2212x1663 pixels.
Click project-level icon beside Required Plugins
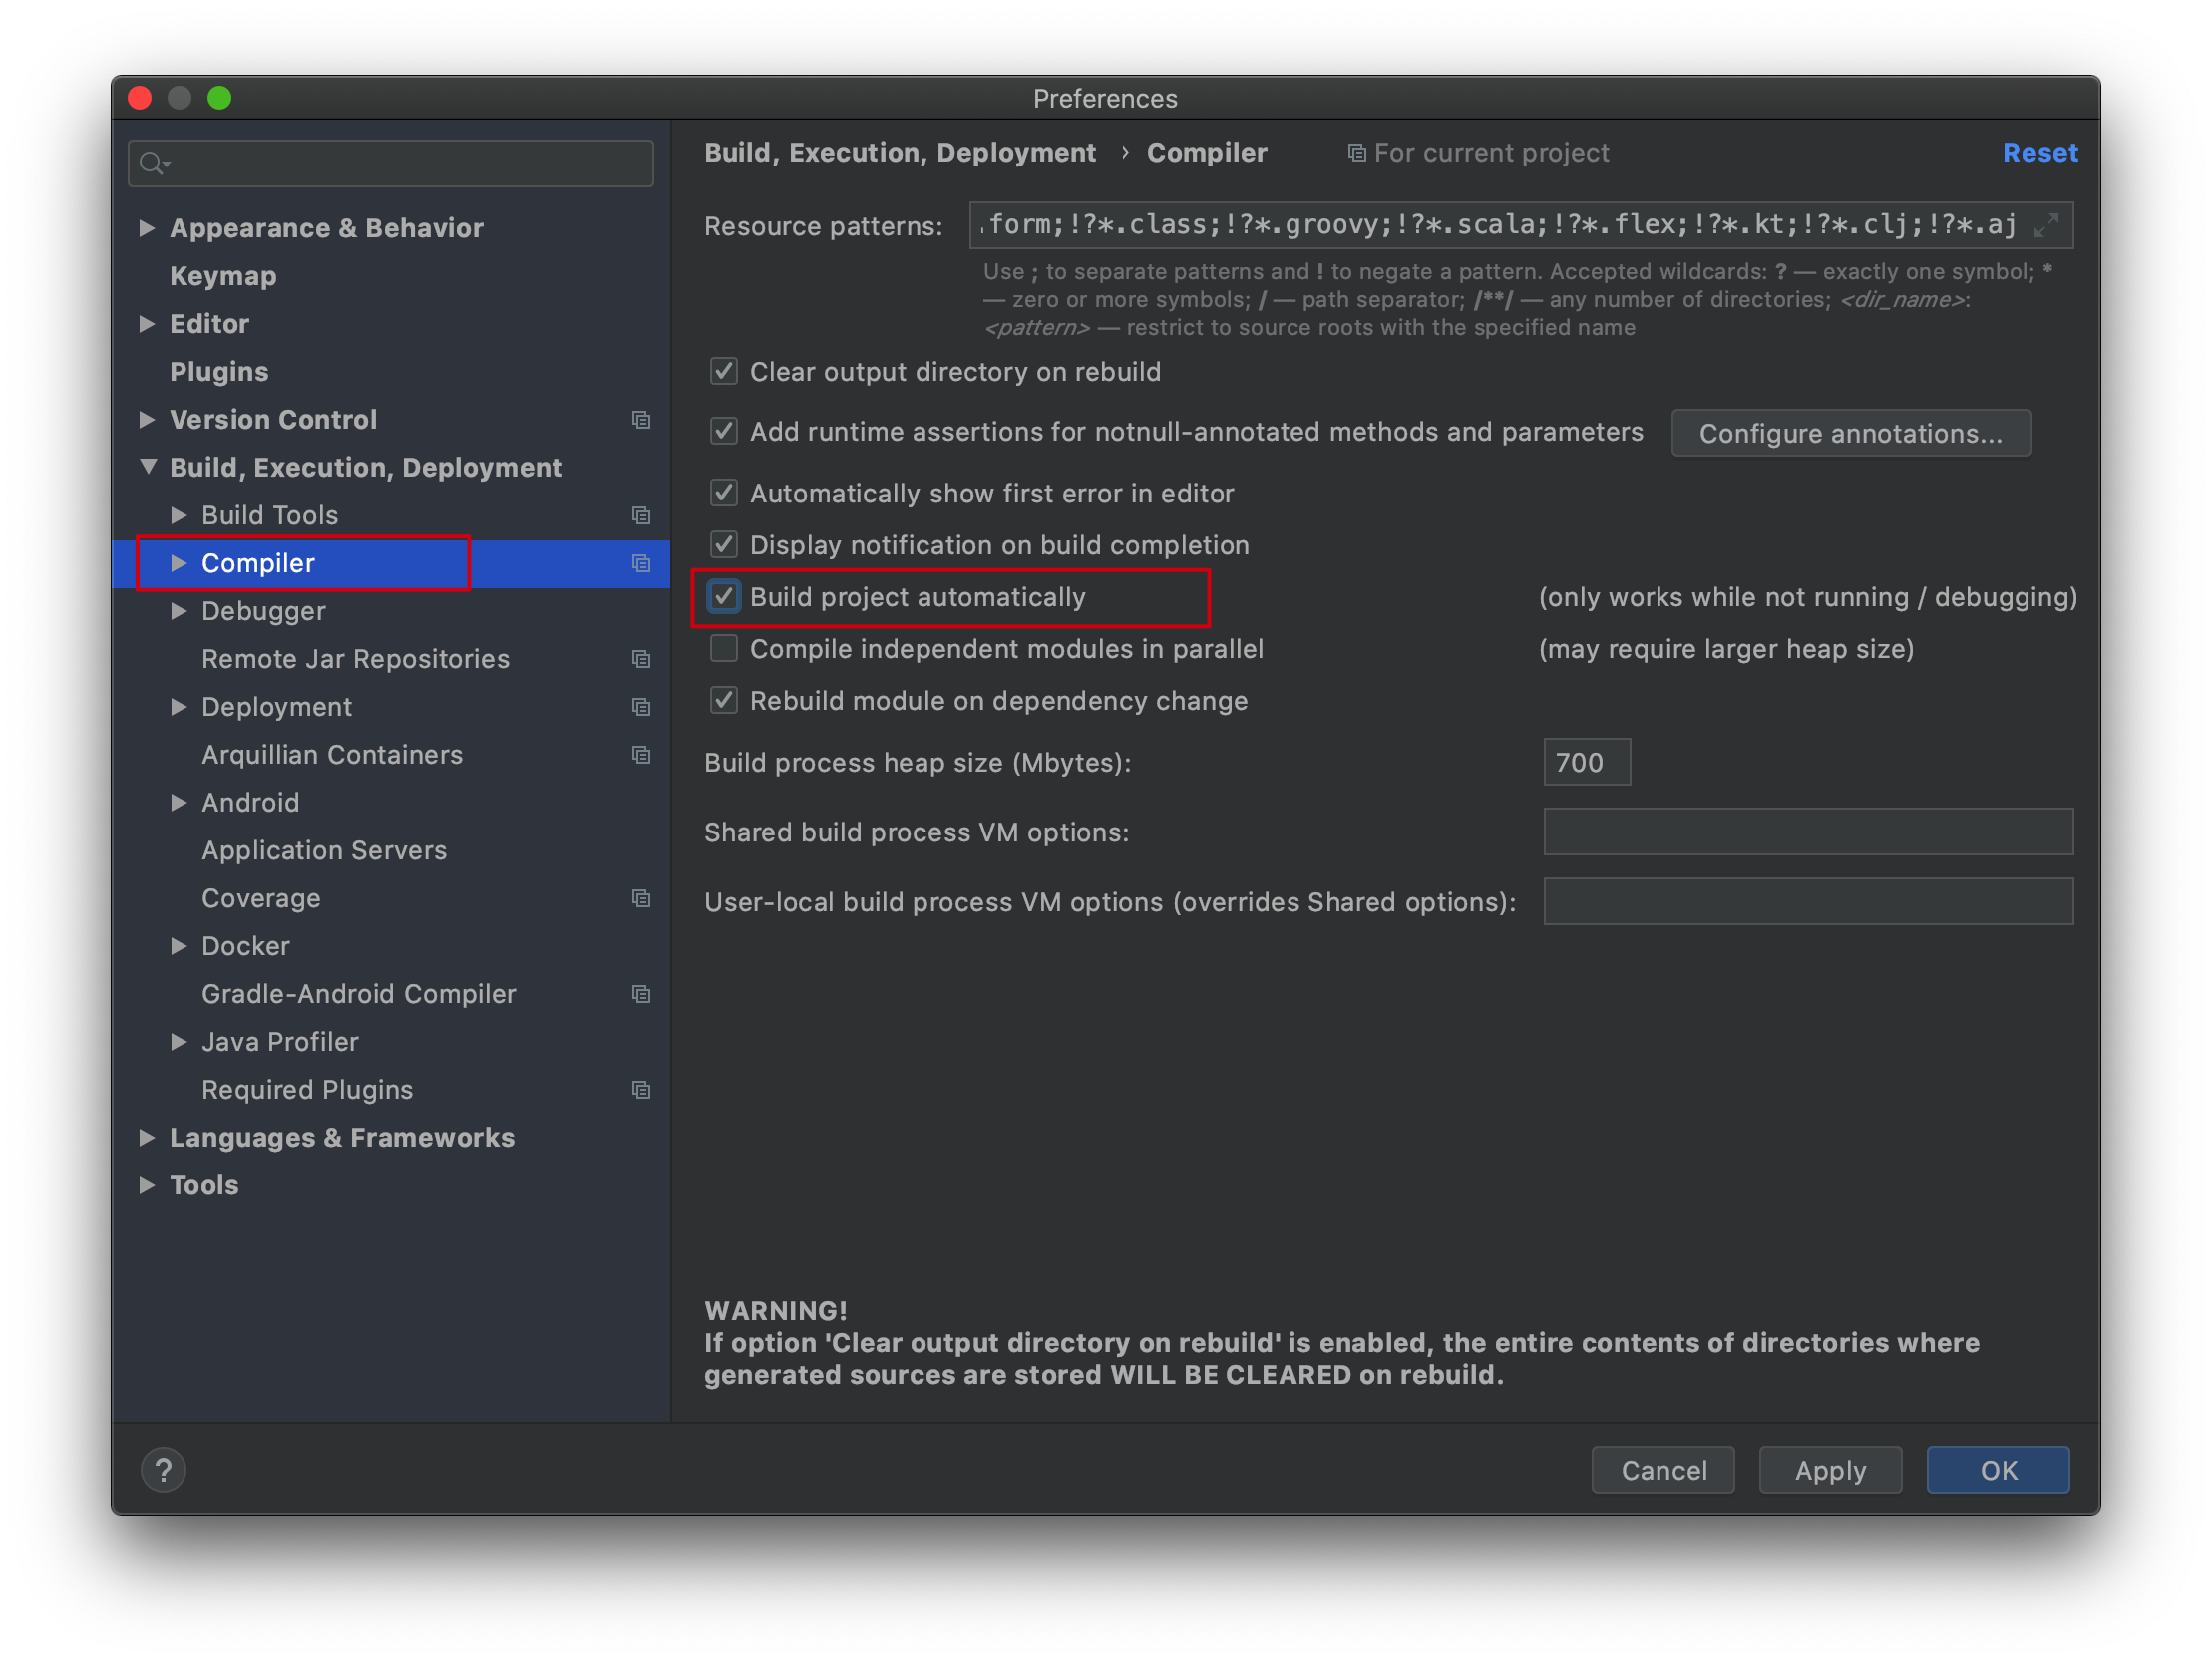click(x=641, y=1091)
